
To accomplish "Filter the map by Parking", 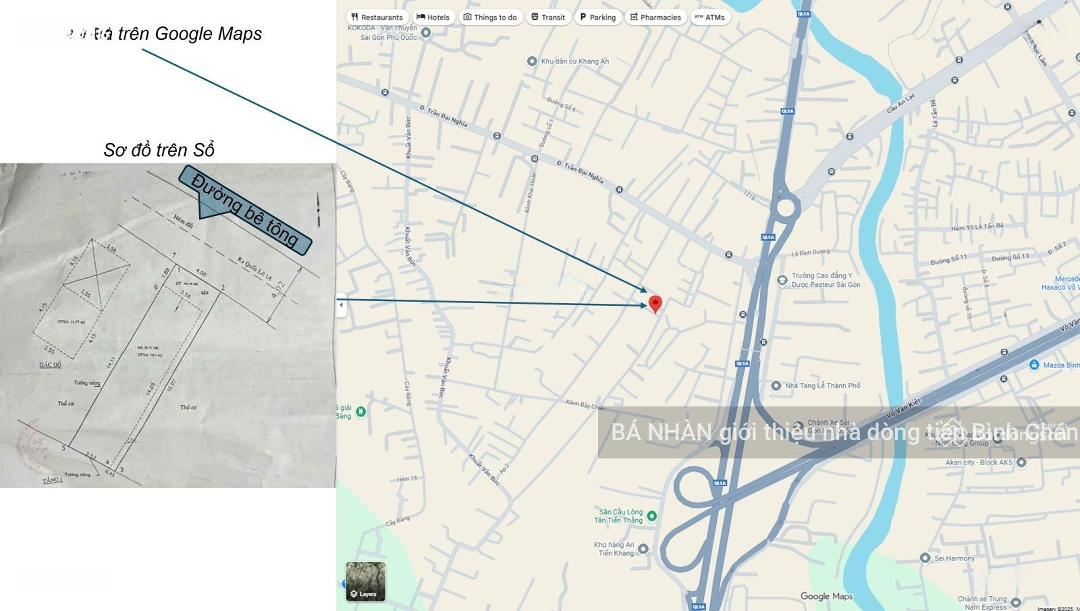I will tap(597, 17).
